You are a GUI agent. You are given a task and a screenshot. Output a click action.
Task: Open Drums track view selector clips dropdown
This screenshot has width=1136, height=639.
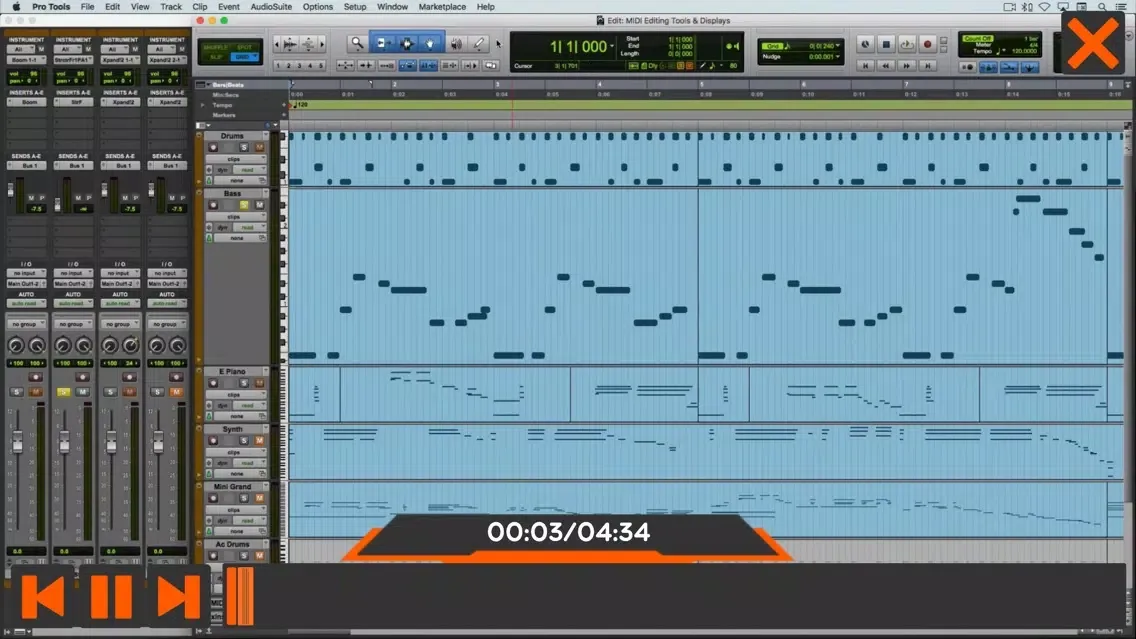click(x=236, y=159)
